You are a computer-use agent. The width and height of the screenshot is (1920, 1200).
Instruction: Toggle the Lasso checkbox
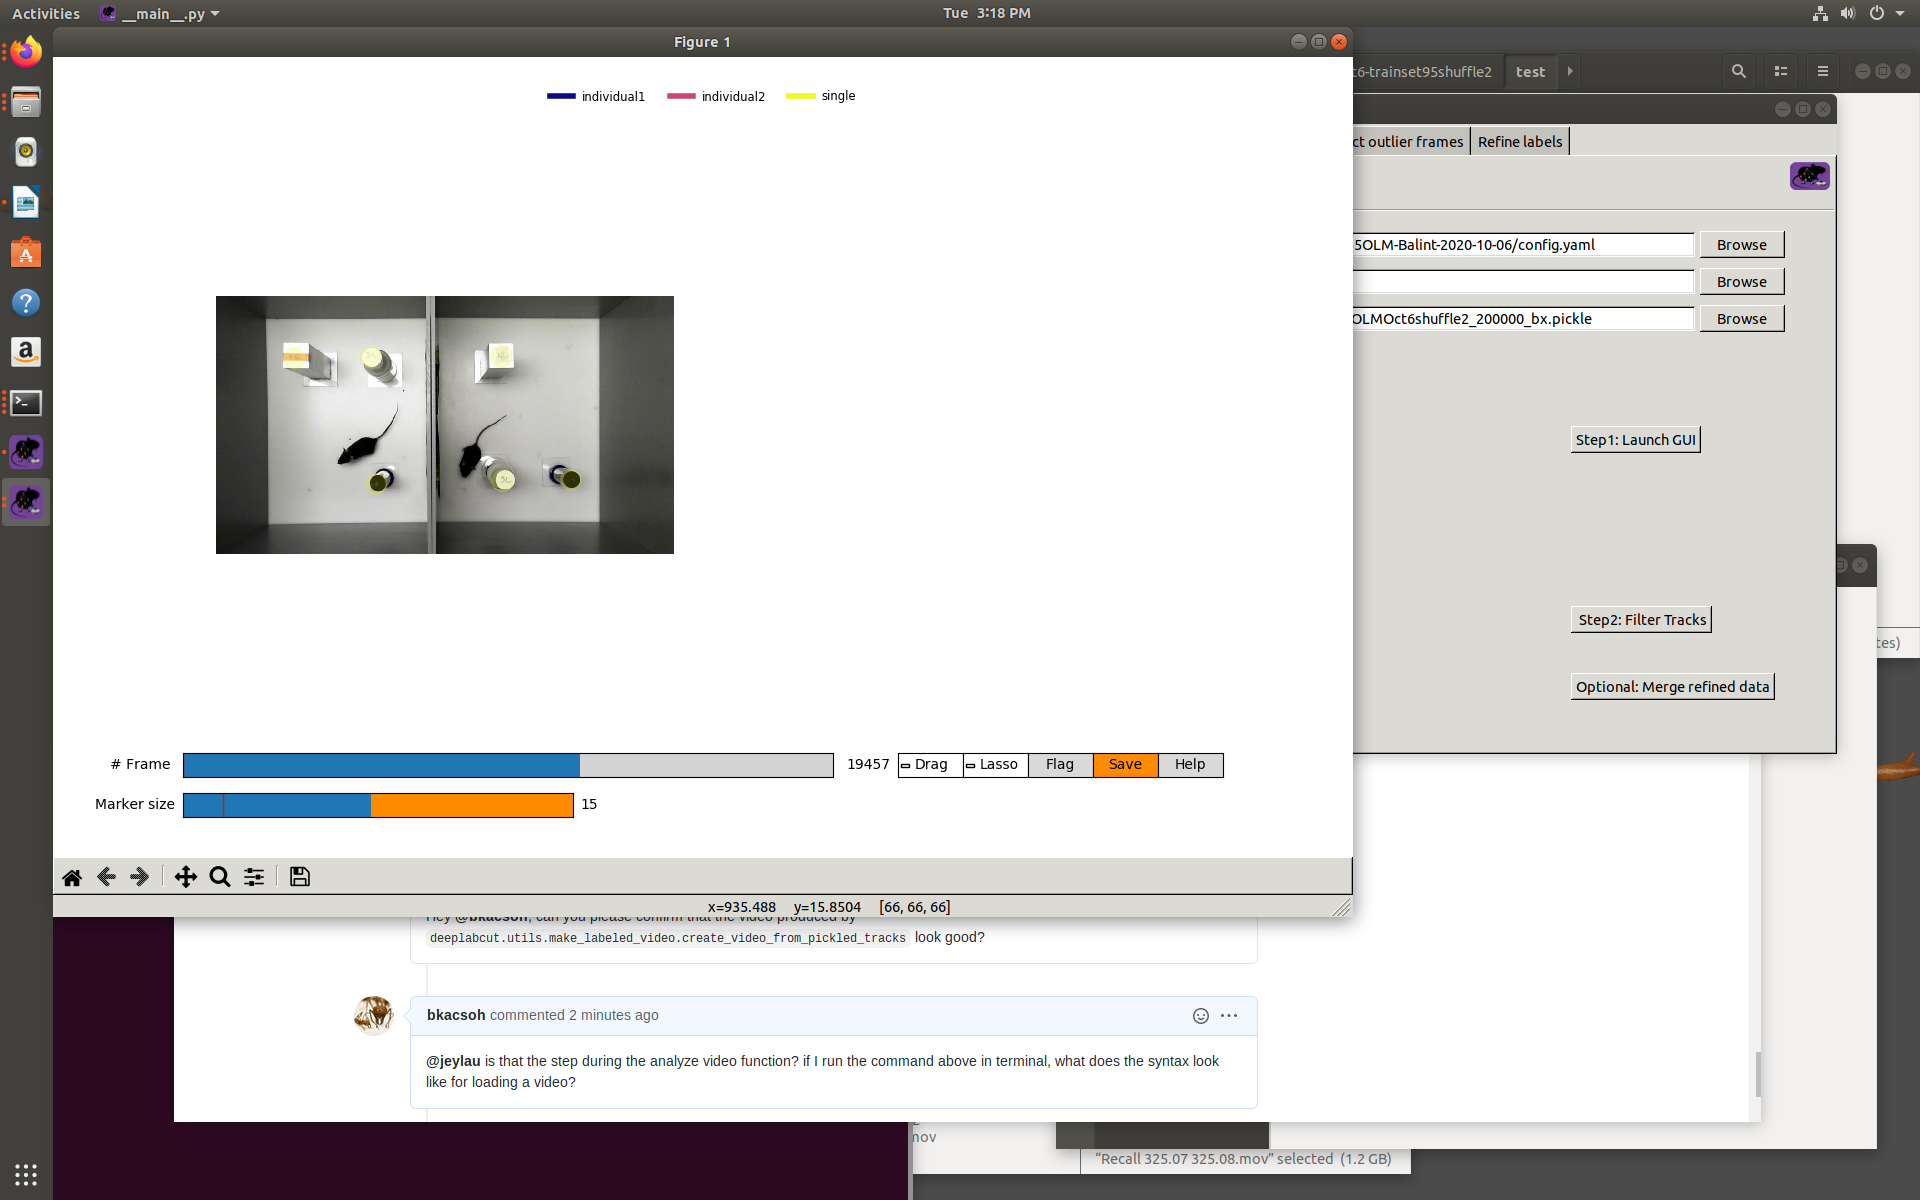pyautogui.click(x=970, y=765)
